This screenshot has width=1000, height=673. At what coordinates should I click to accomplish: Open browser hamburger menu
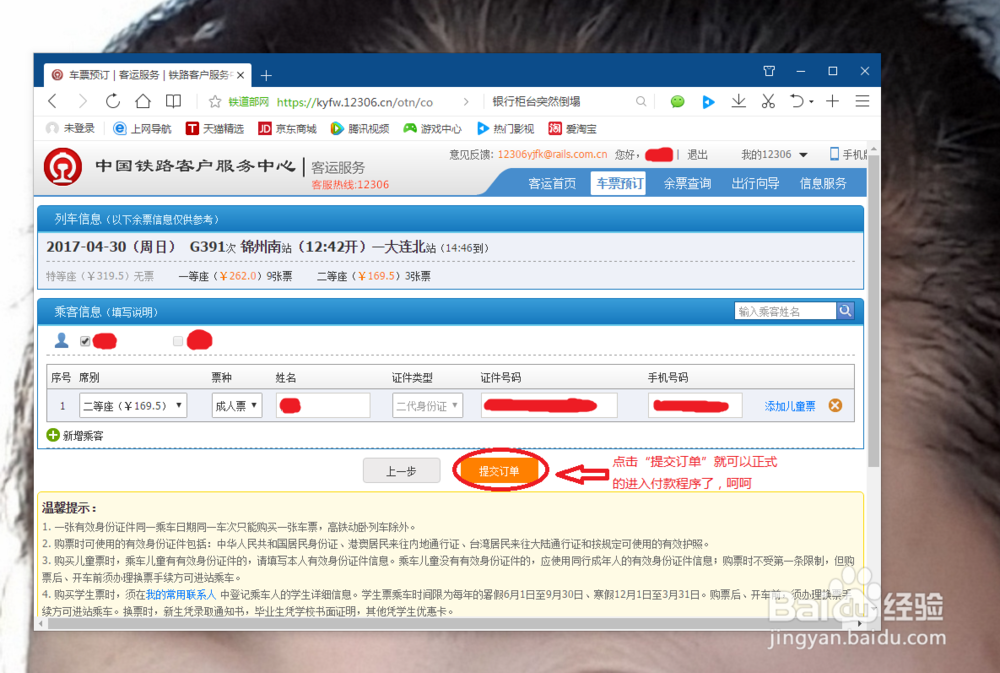tap(862, 101)
